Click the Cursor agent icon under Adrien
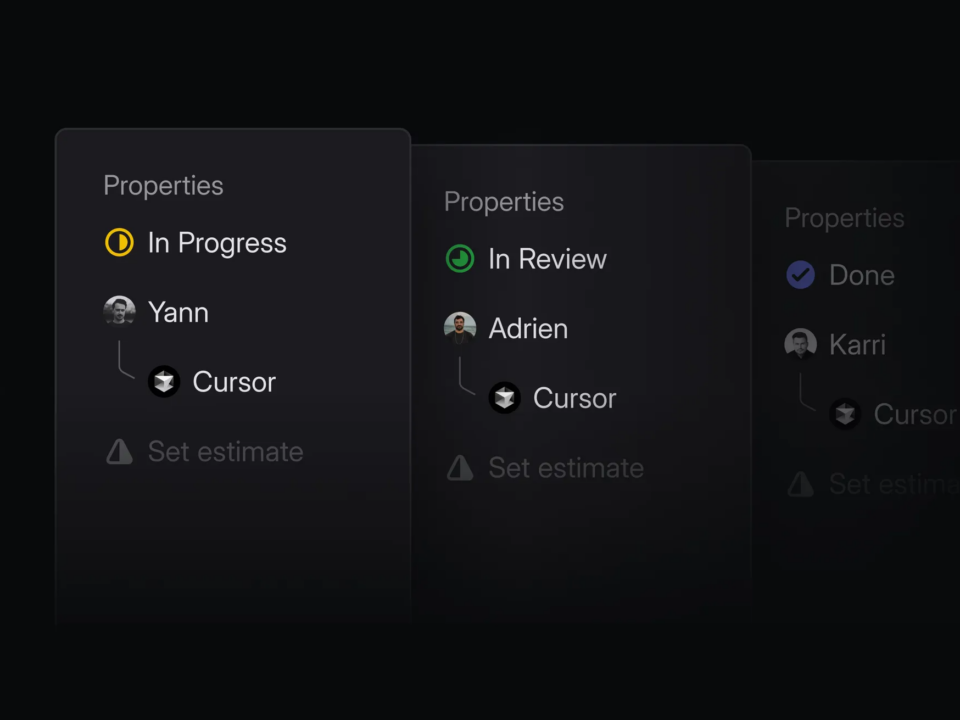This screenshot has height=720, width=960. point(504,398)
